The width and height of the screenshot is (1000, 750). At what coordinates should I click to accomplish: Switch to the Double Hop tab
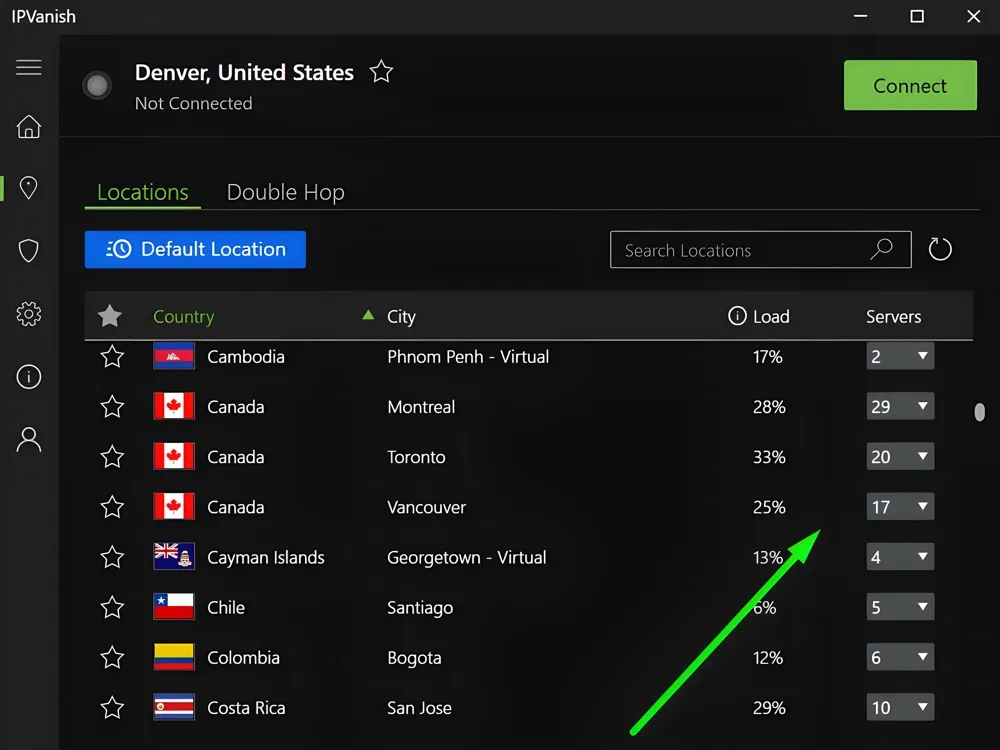286,192
